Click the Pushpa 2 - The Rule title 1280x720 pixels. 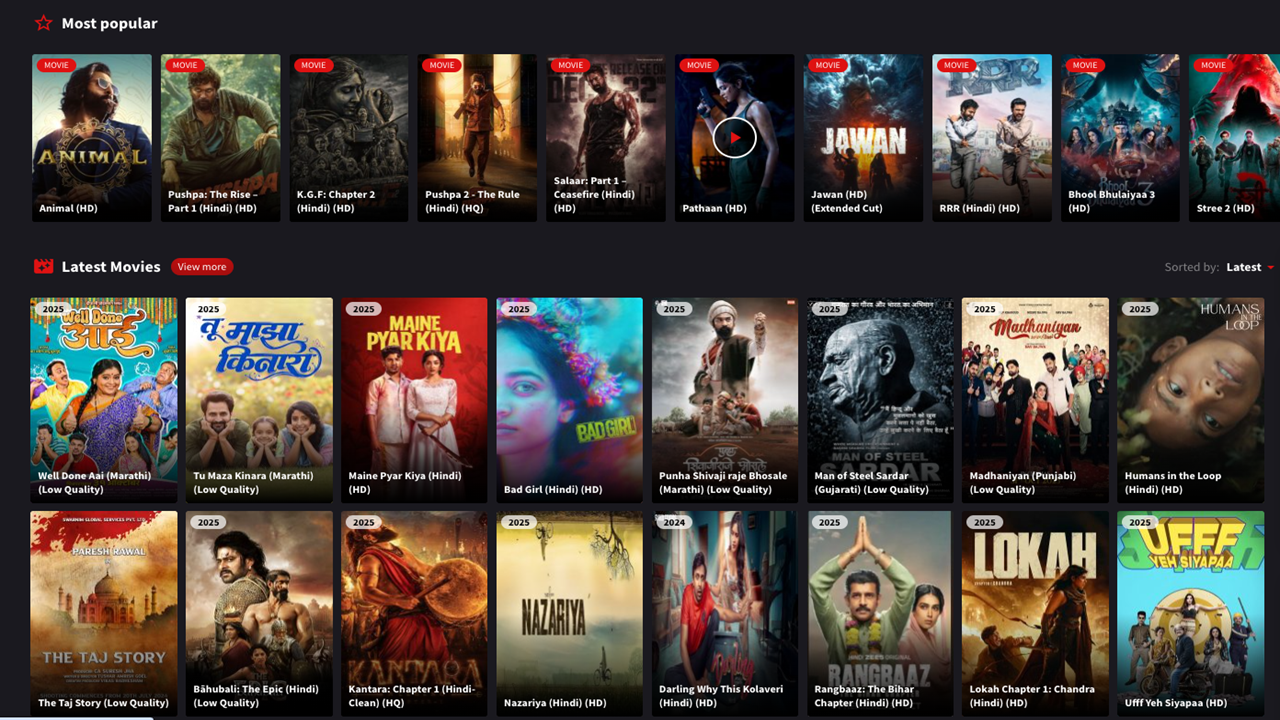[472, 201]
